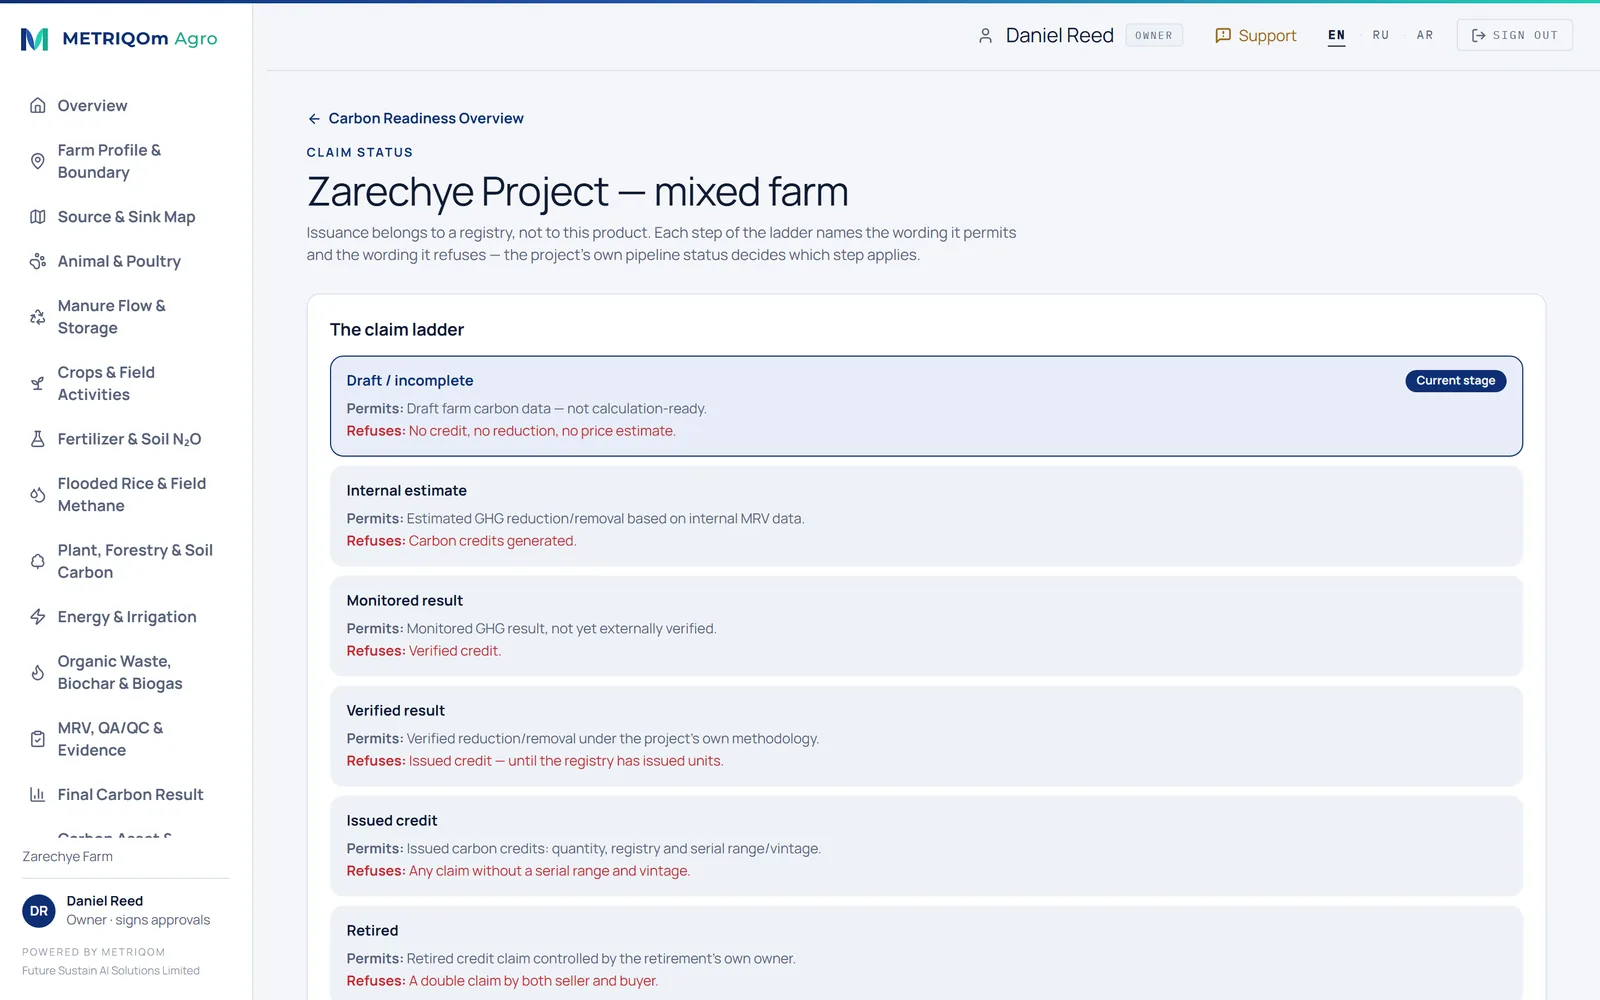Select the Internal estimate ladder step
The image size is (1600, 1000).
pyautogui.click(x=926, y=516)
